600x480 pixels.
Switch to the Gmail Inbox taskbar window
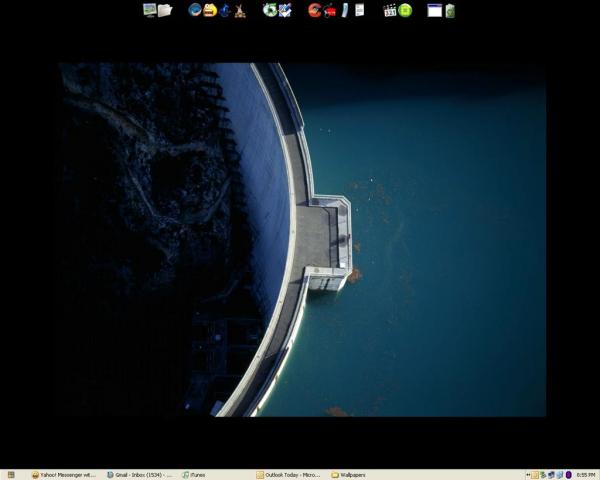(139, 475)
